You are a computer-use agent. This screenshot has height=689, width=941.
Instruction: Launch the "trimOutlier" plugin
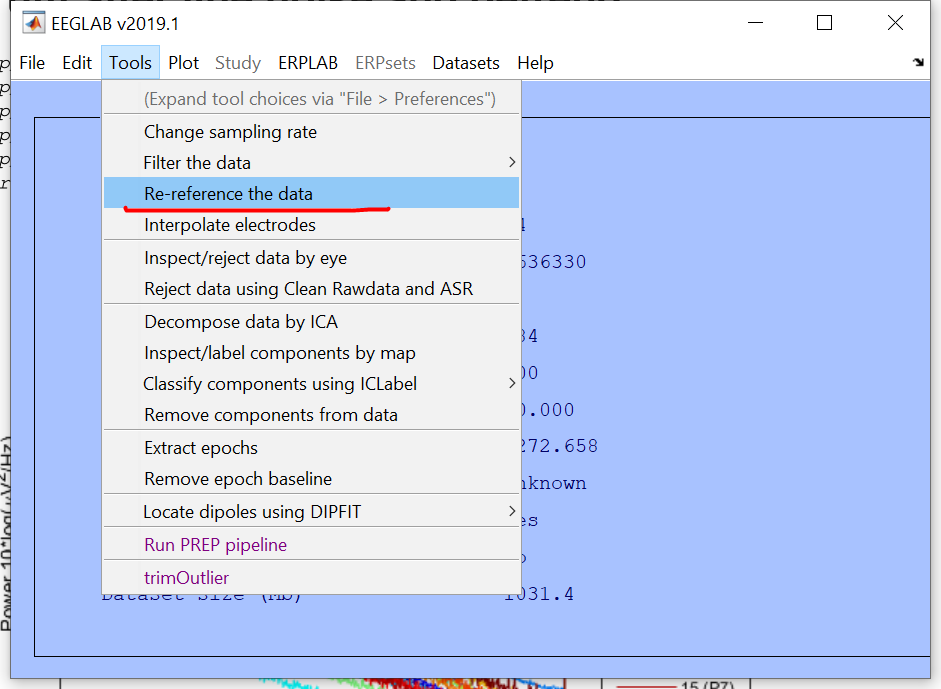[x=186, y=577]
